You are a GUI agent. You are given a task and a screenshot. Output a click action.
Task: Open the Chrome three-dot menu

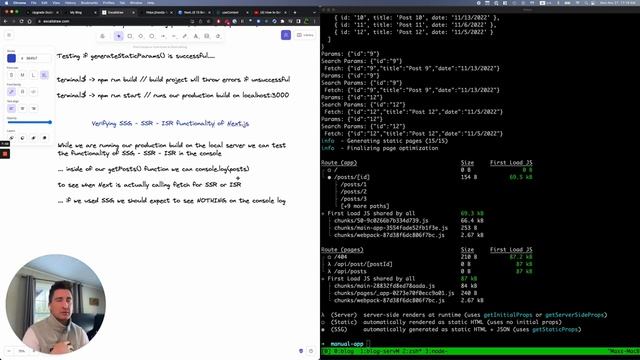(x=315, y=21)
